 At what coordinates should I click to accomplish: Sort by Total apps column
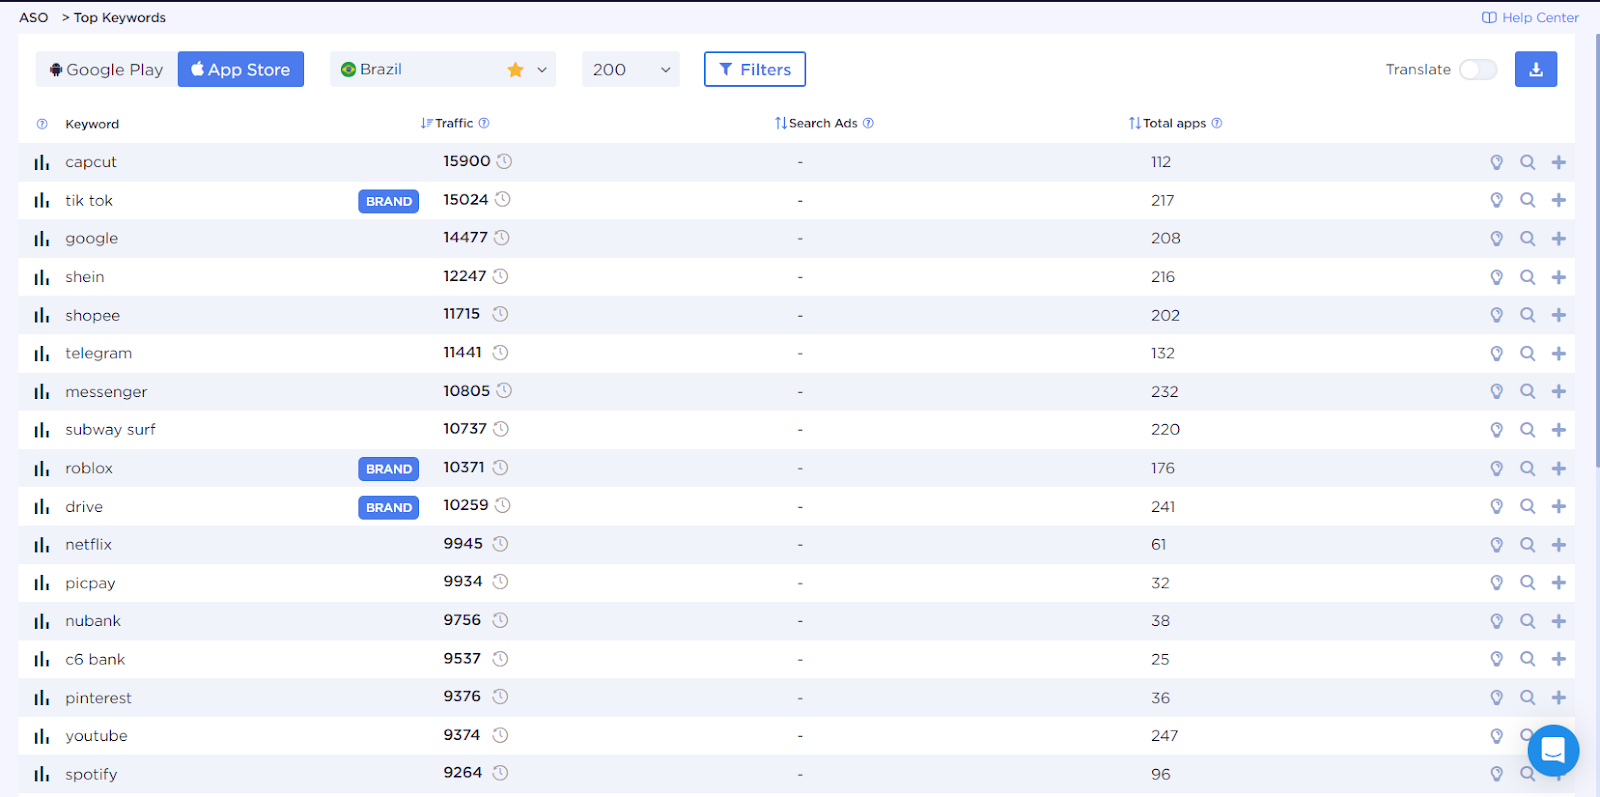tap(1167, 123)
